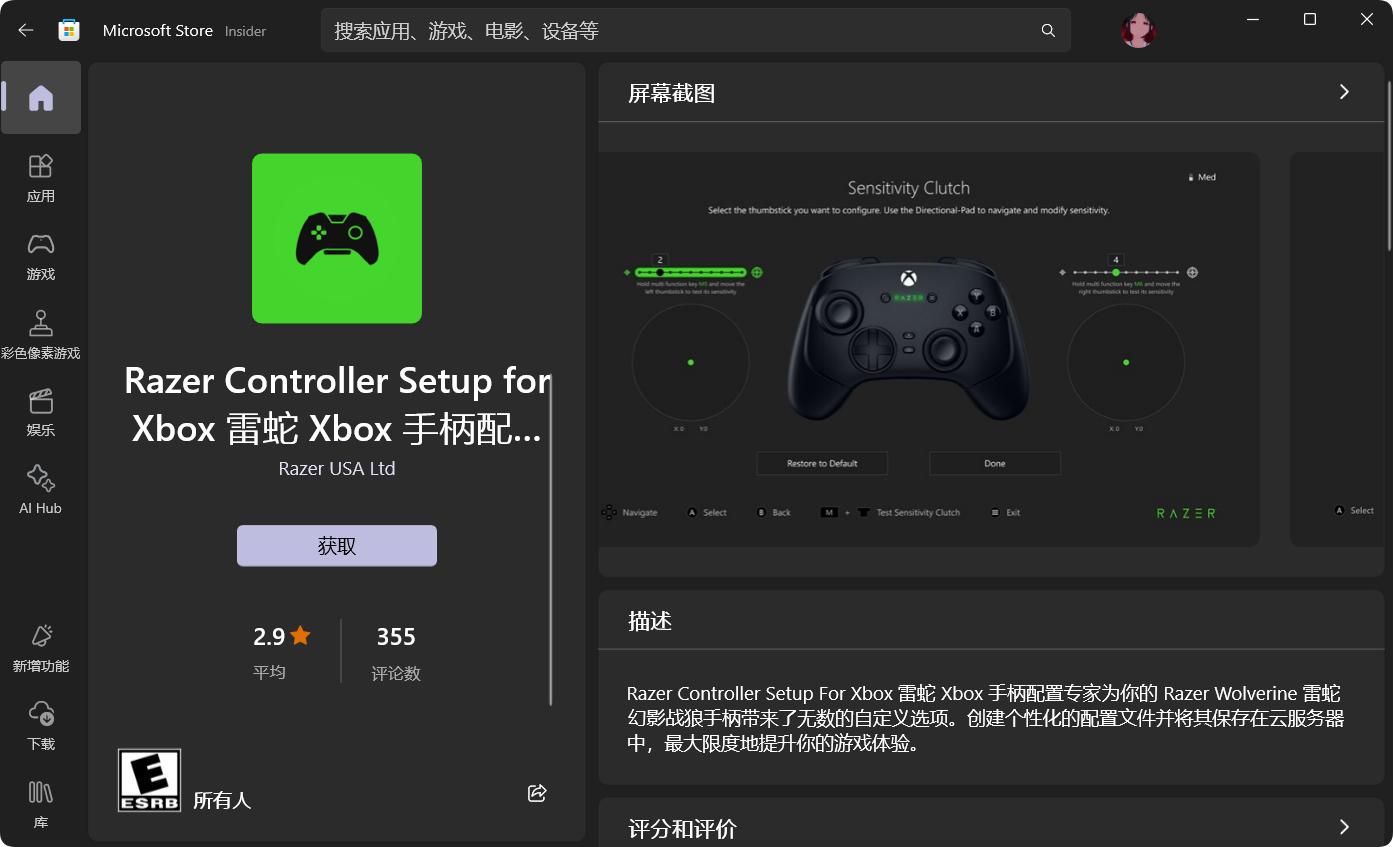The height and width of the screenshot is (847, 1393).
Task: Go back with the back arrow
Action: pos(26,31)
